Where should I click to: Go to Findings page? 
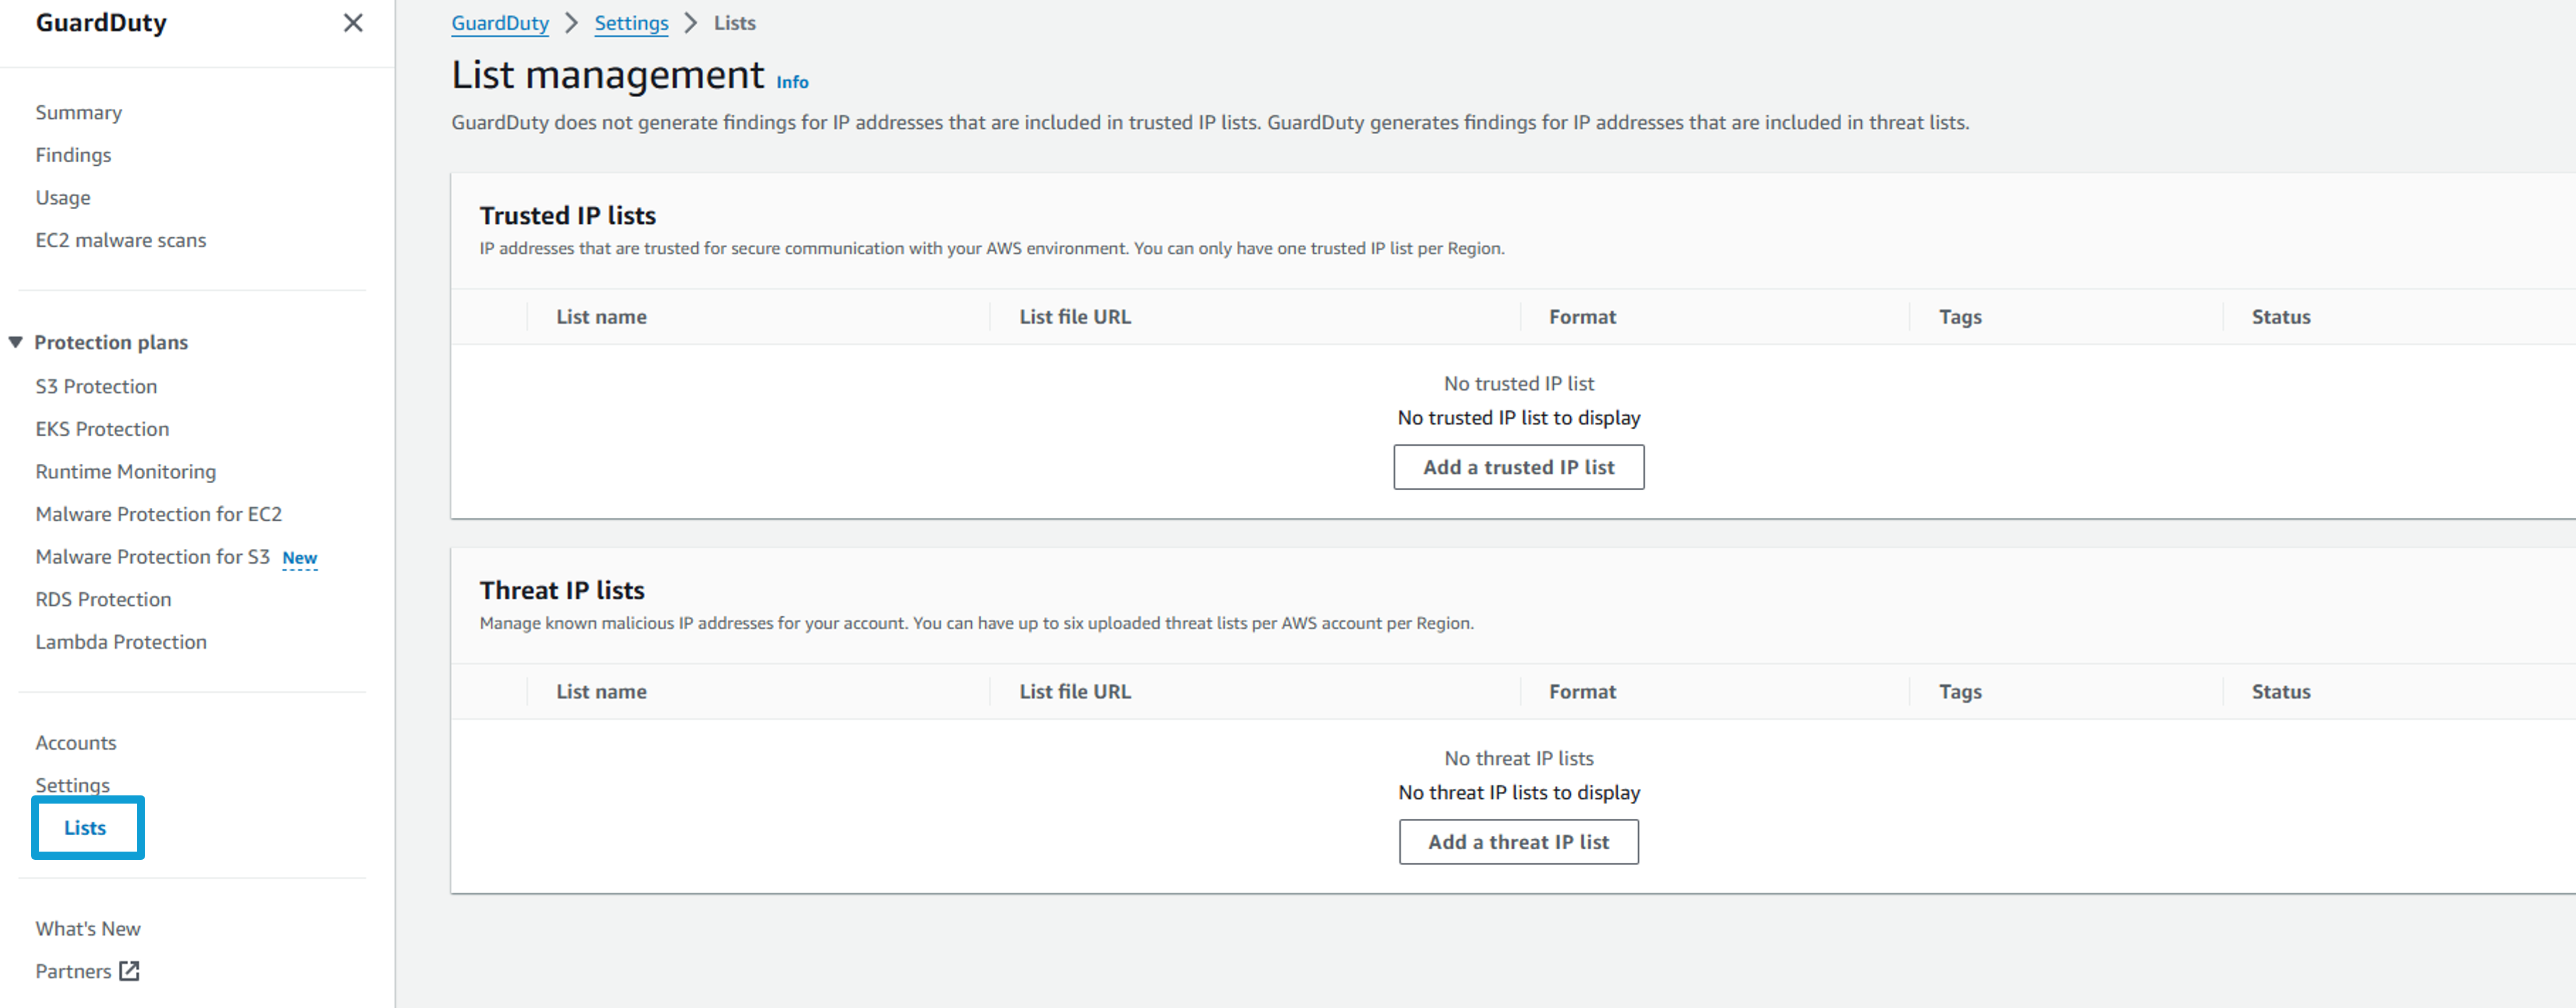[x=73, y=155]
